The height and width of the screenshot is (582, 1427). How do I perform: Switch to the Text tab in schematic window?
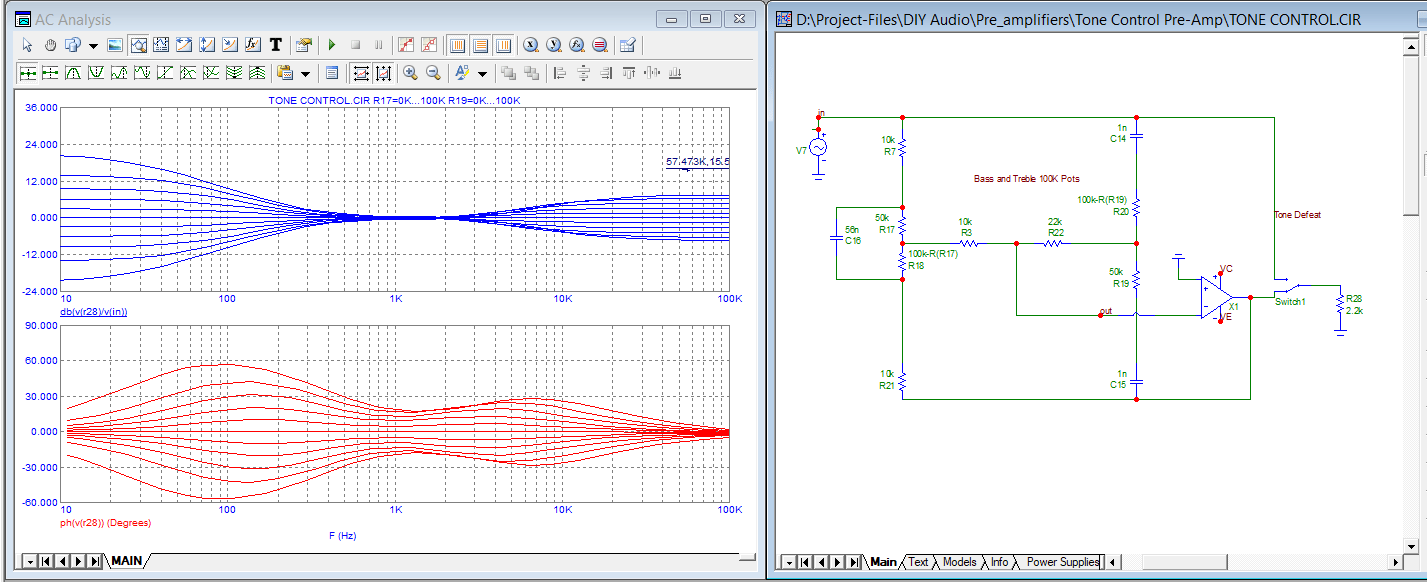pyautogui.click(x=918, y=562)
